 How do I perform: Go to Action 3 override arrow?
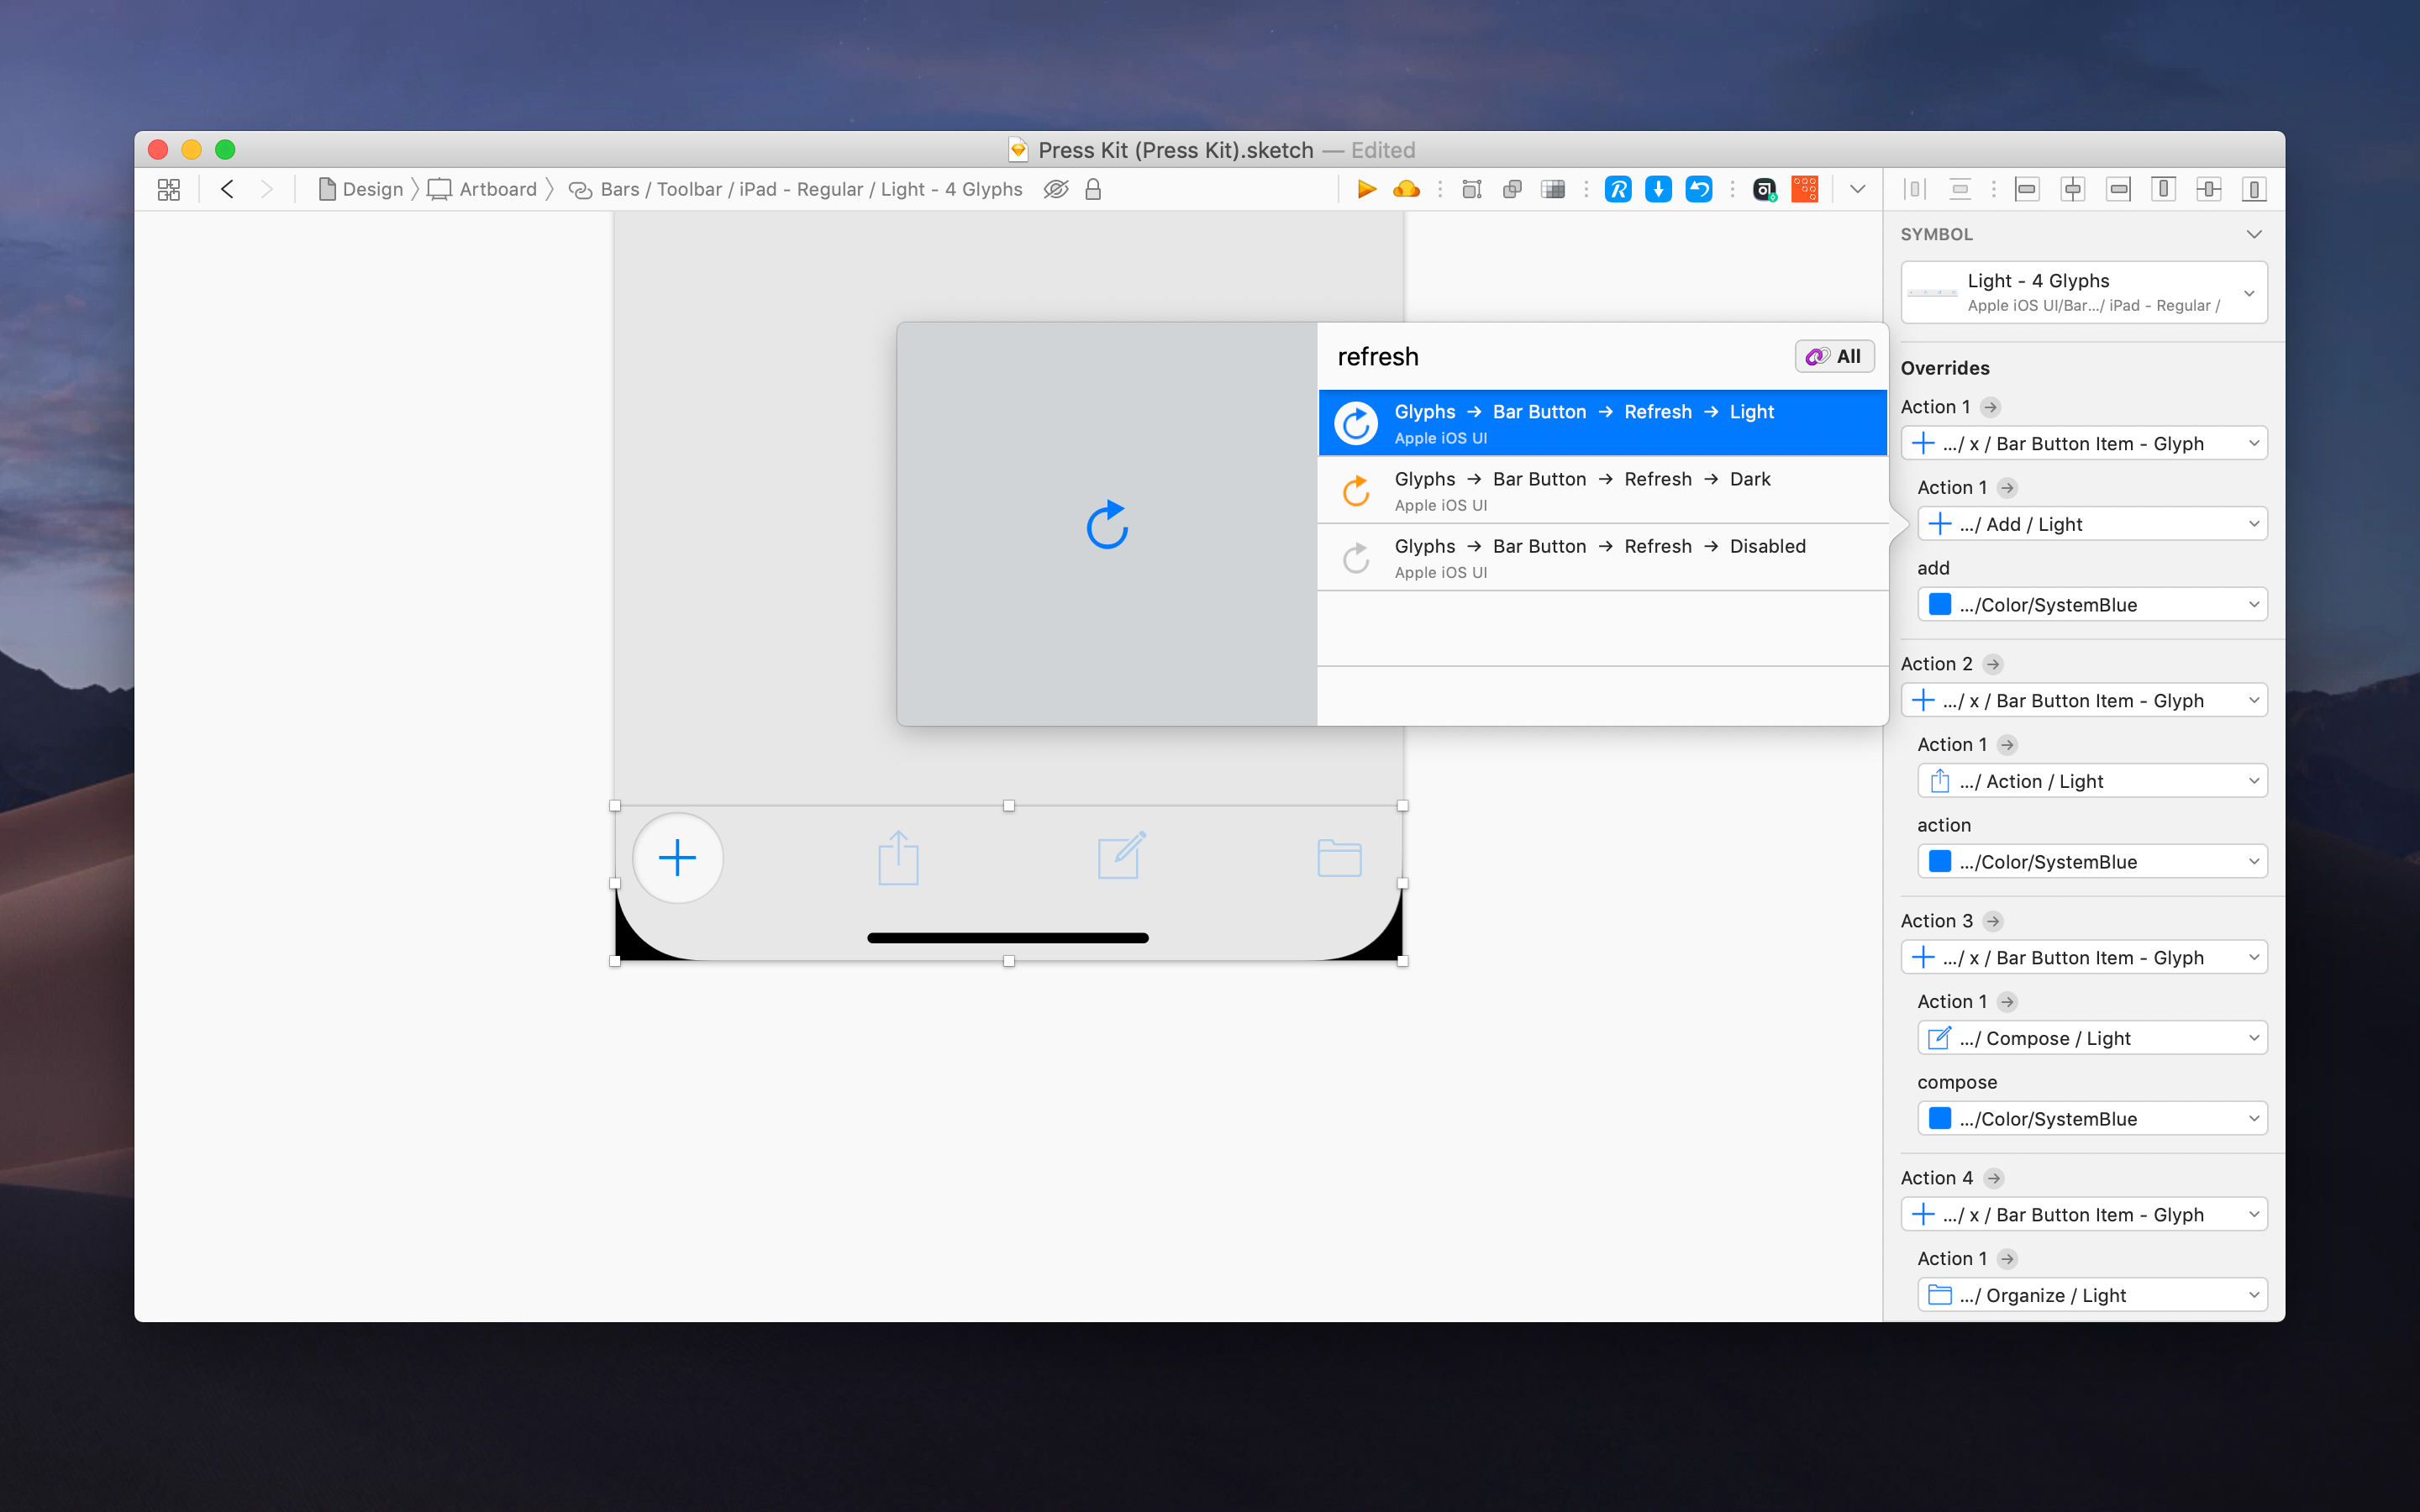click(x=1992, y=921)
